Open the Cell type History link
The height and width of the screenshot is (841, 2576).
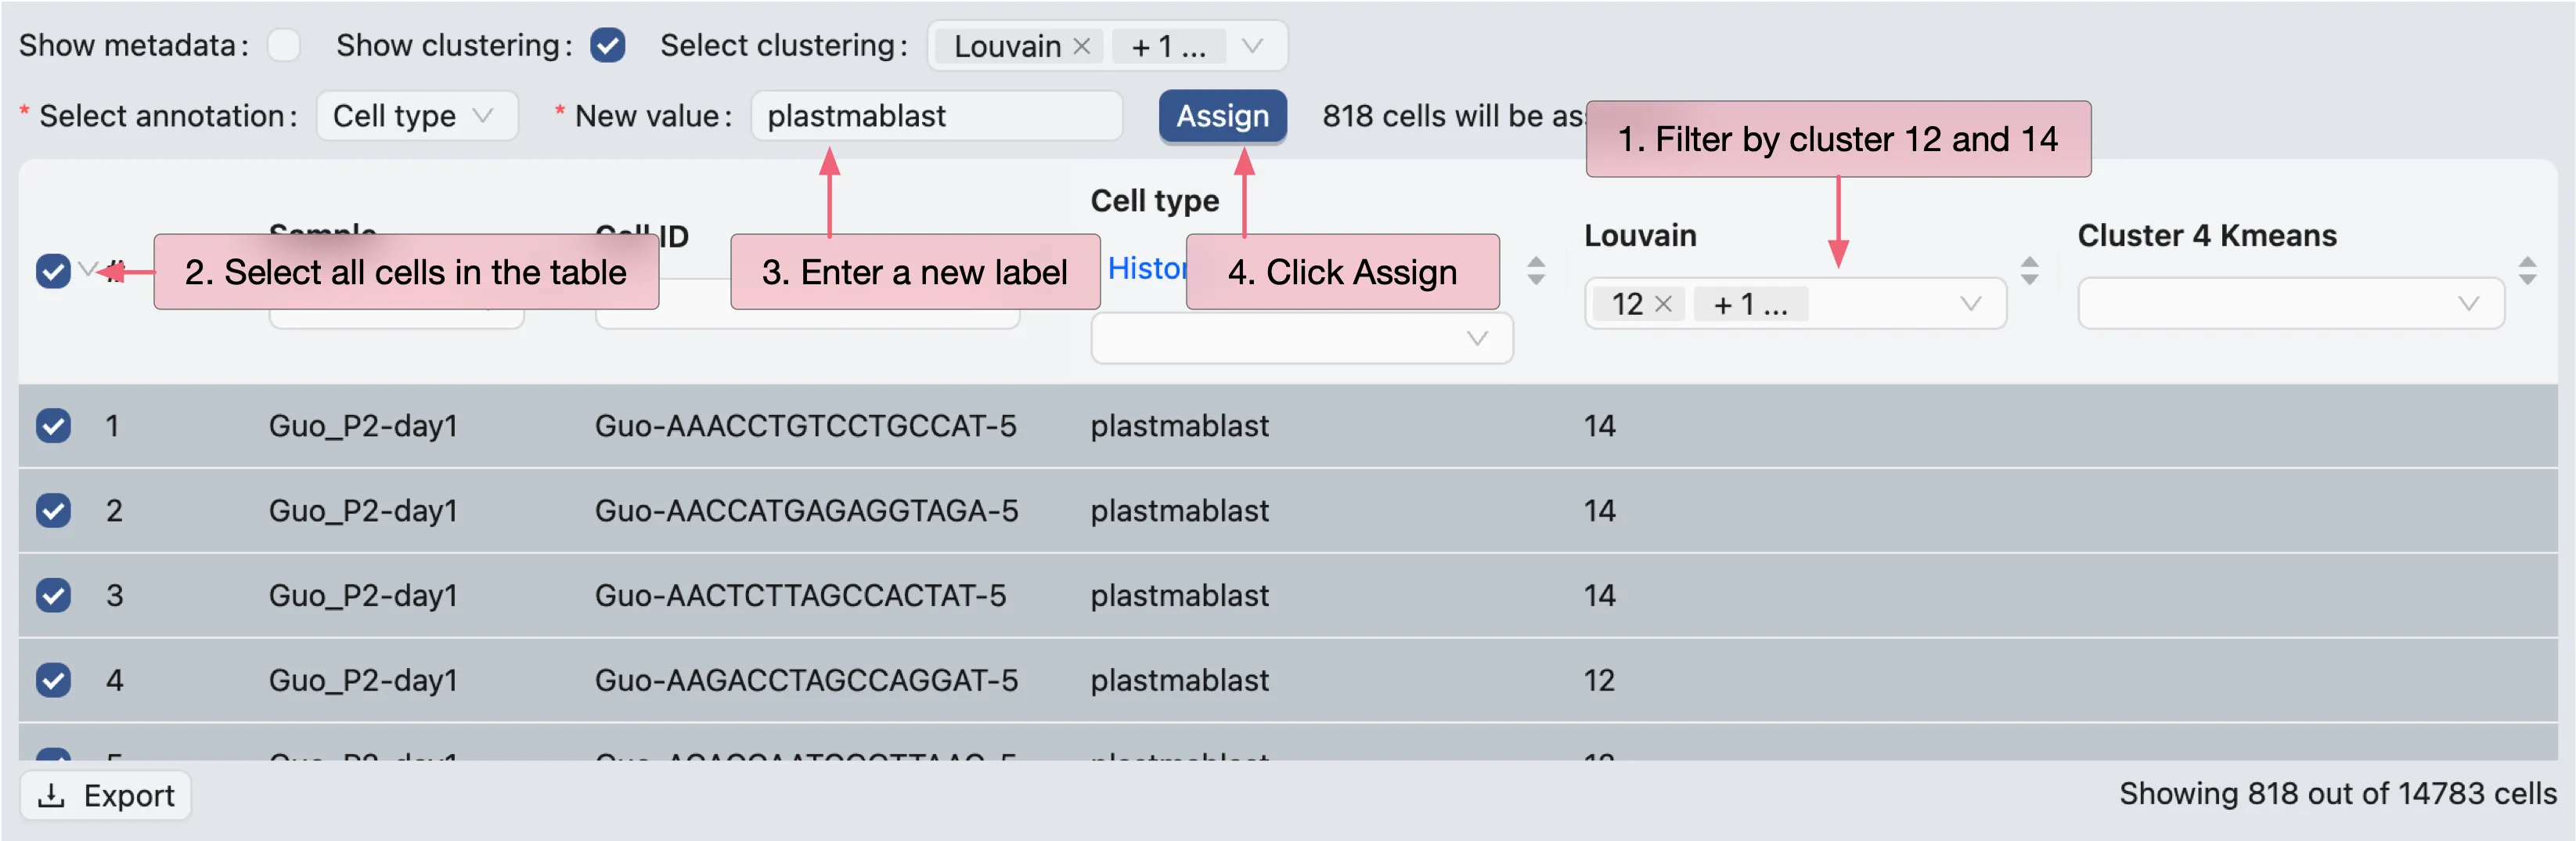pyautogui.click(x=1146, y=268)
